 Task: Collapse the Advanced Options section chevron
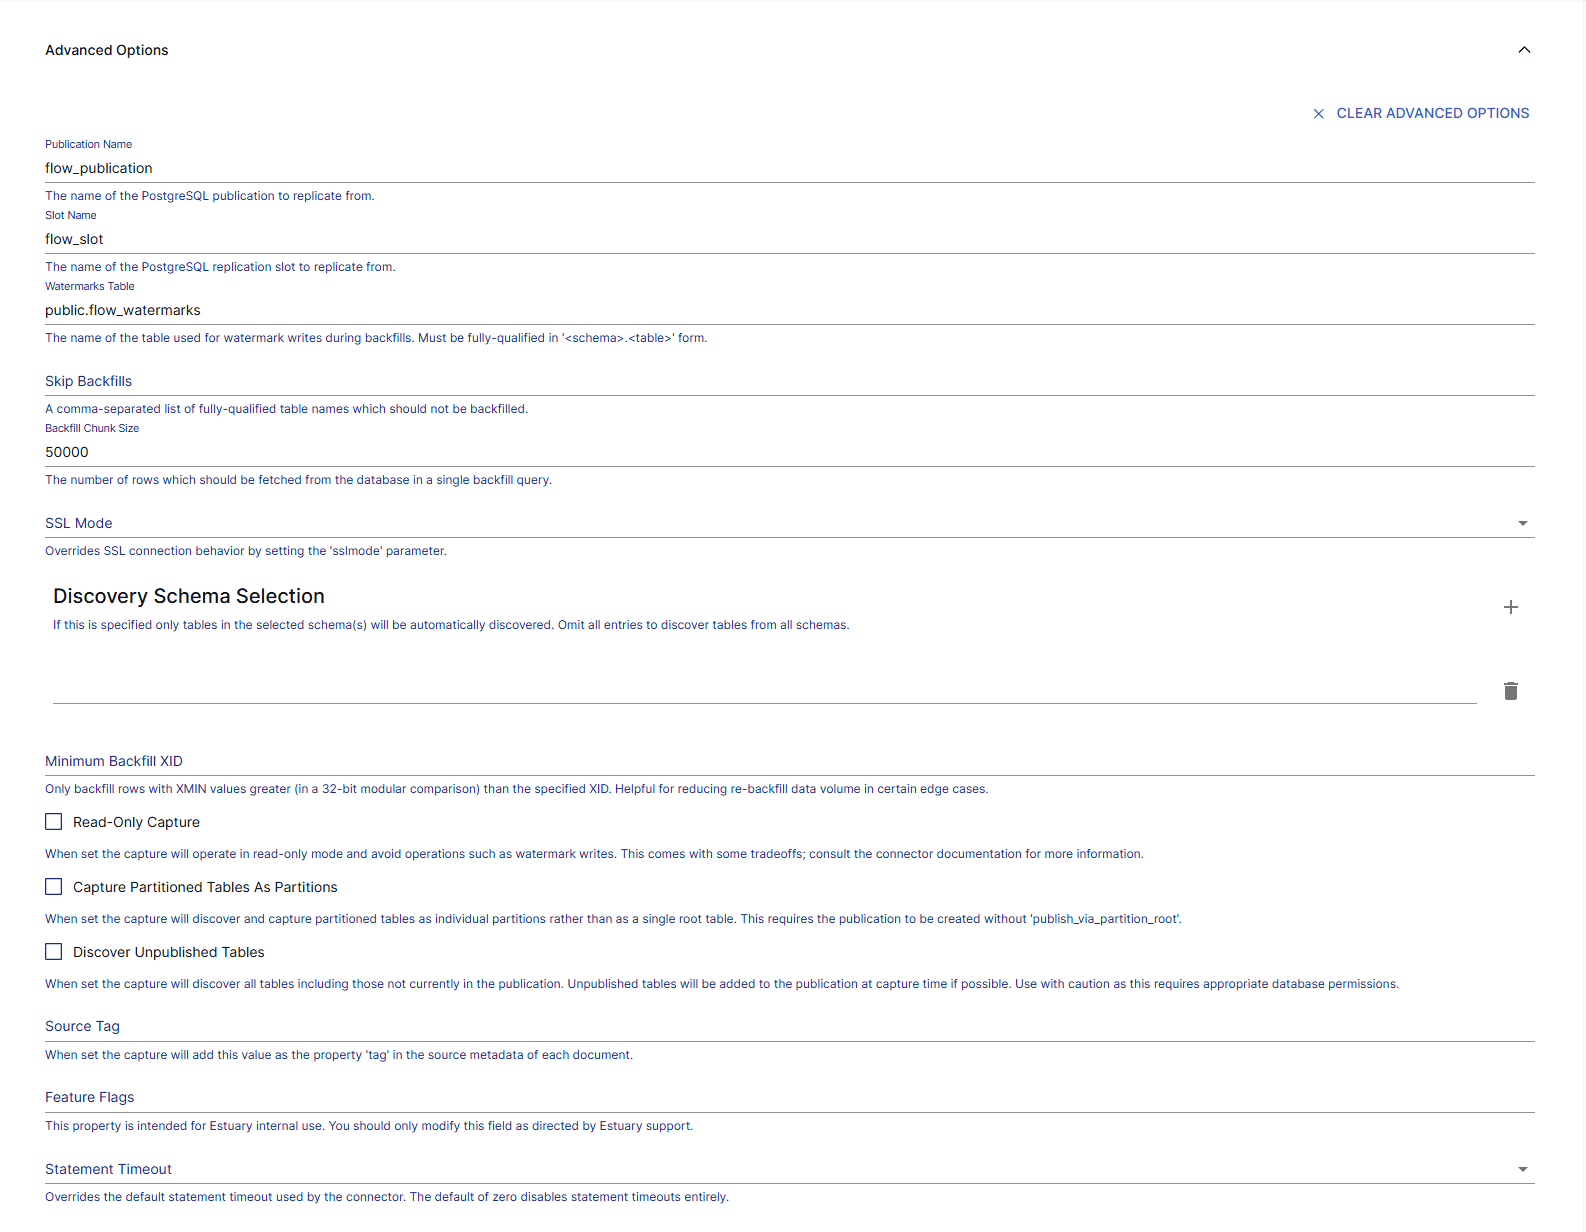(x=1524, y=50)
